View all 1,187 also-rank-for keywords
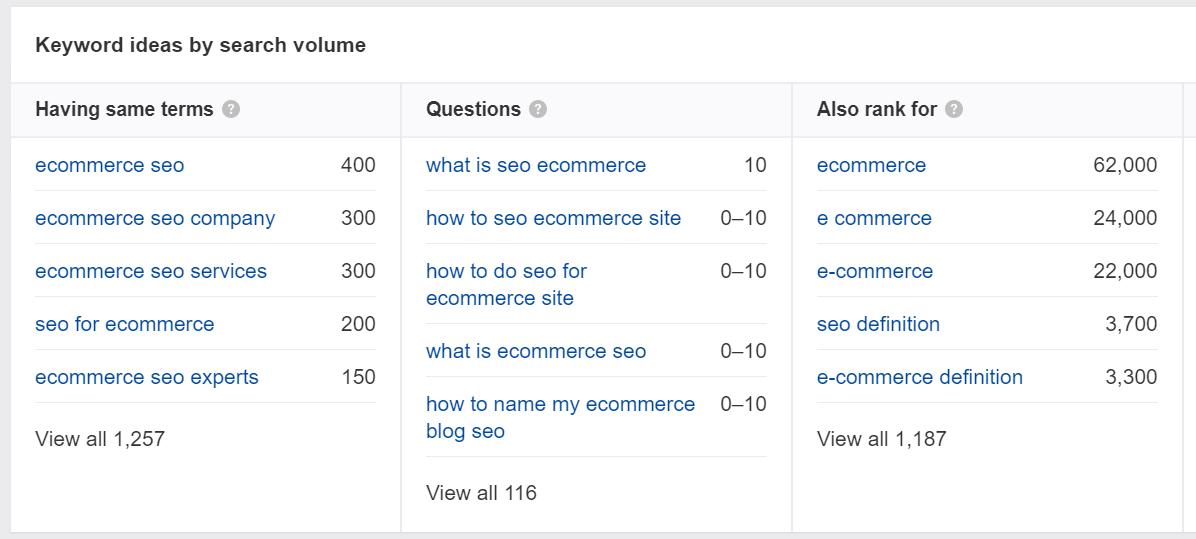The width and height of the screenshot is (1196, 539). [x=881, y=438]
